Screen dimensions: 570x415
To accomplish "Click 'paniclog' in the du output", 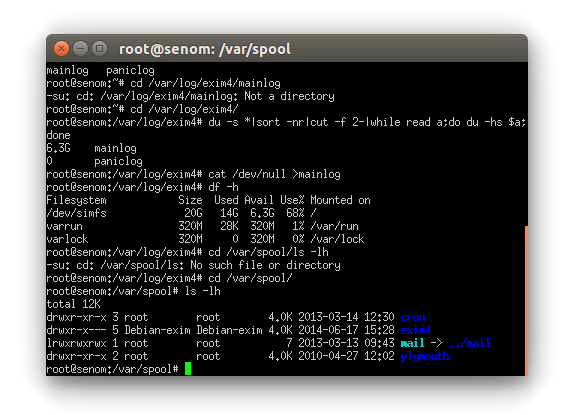I will coord(118,161).
